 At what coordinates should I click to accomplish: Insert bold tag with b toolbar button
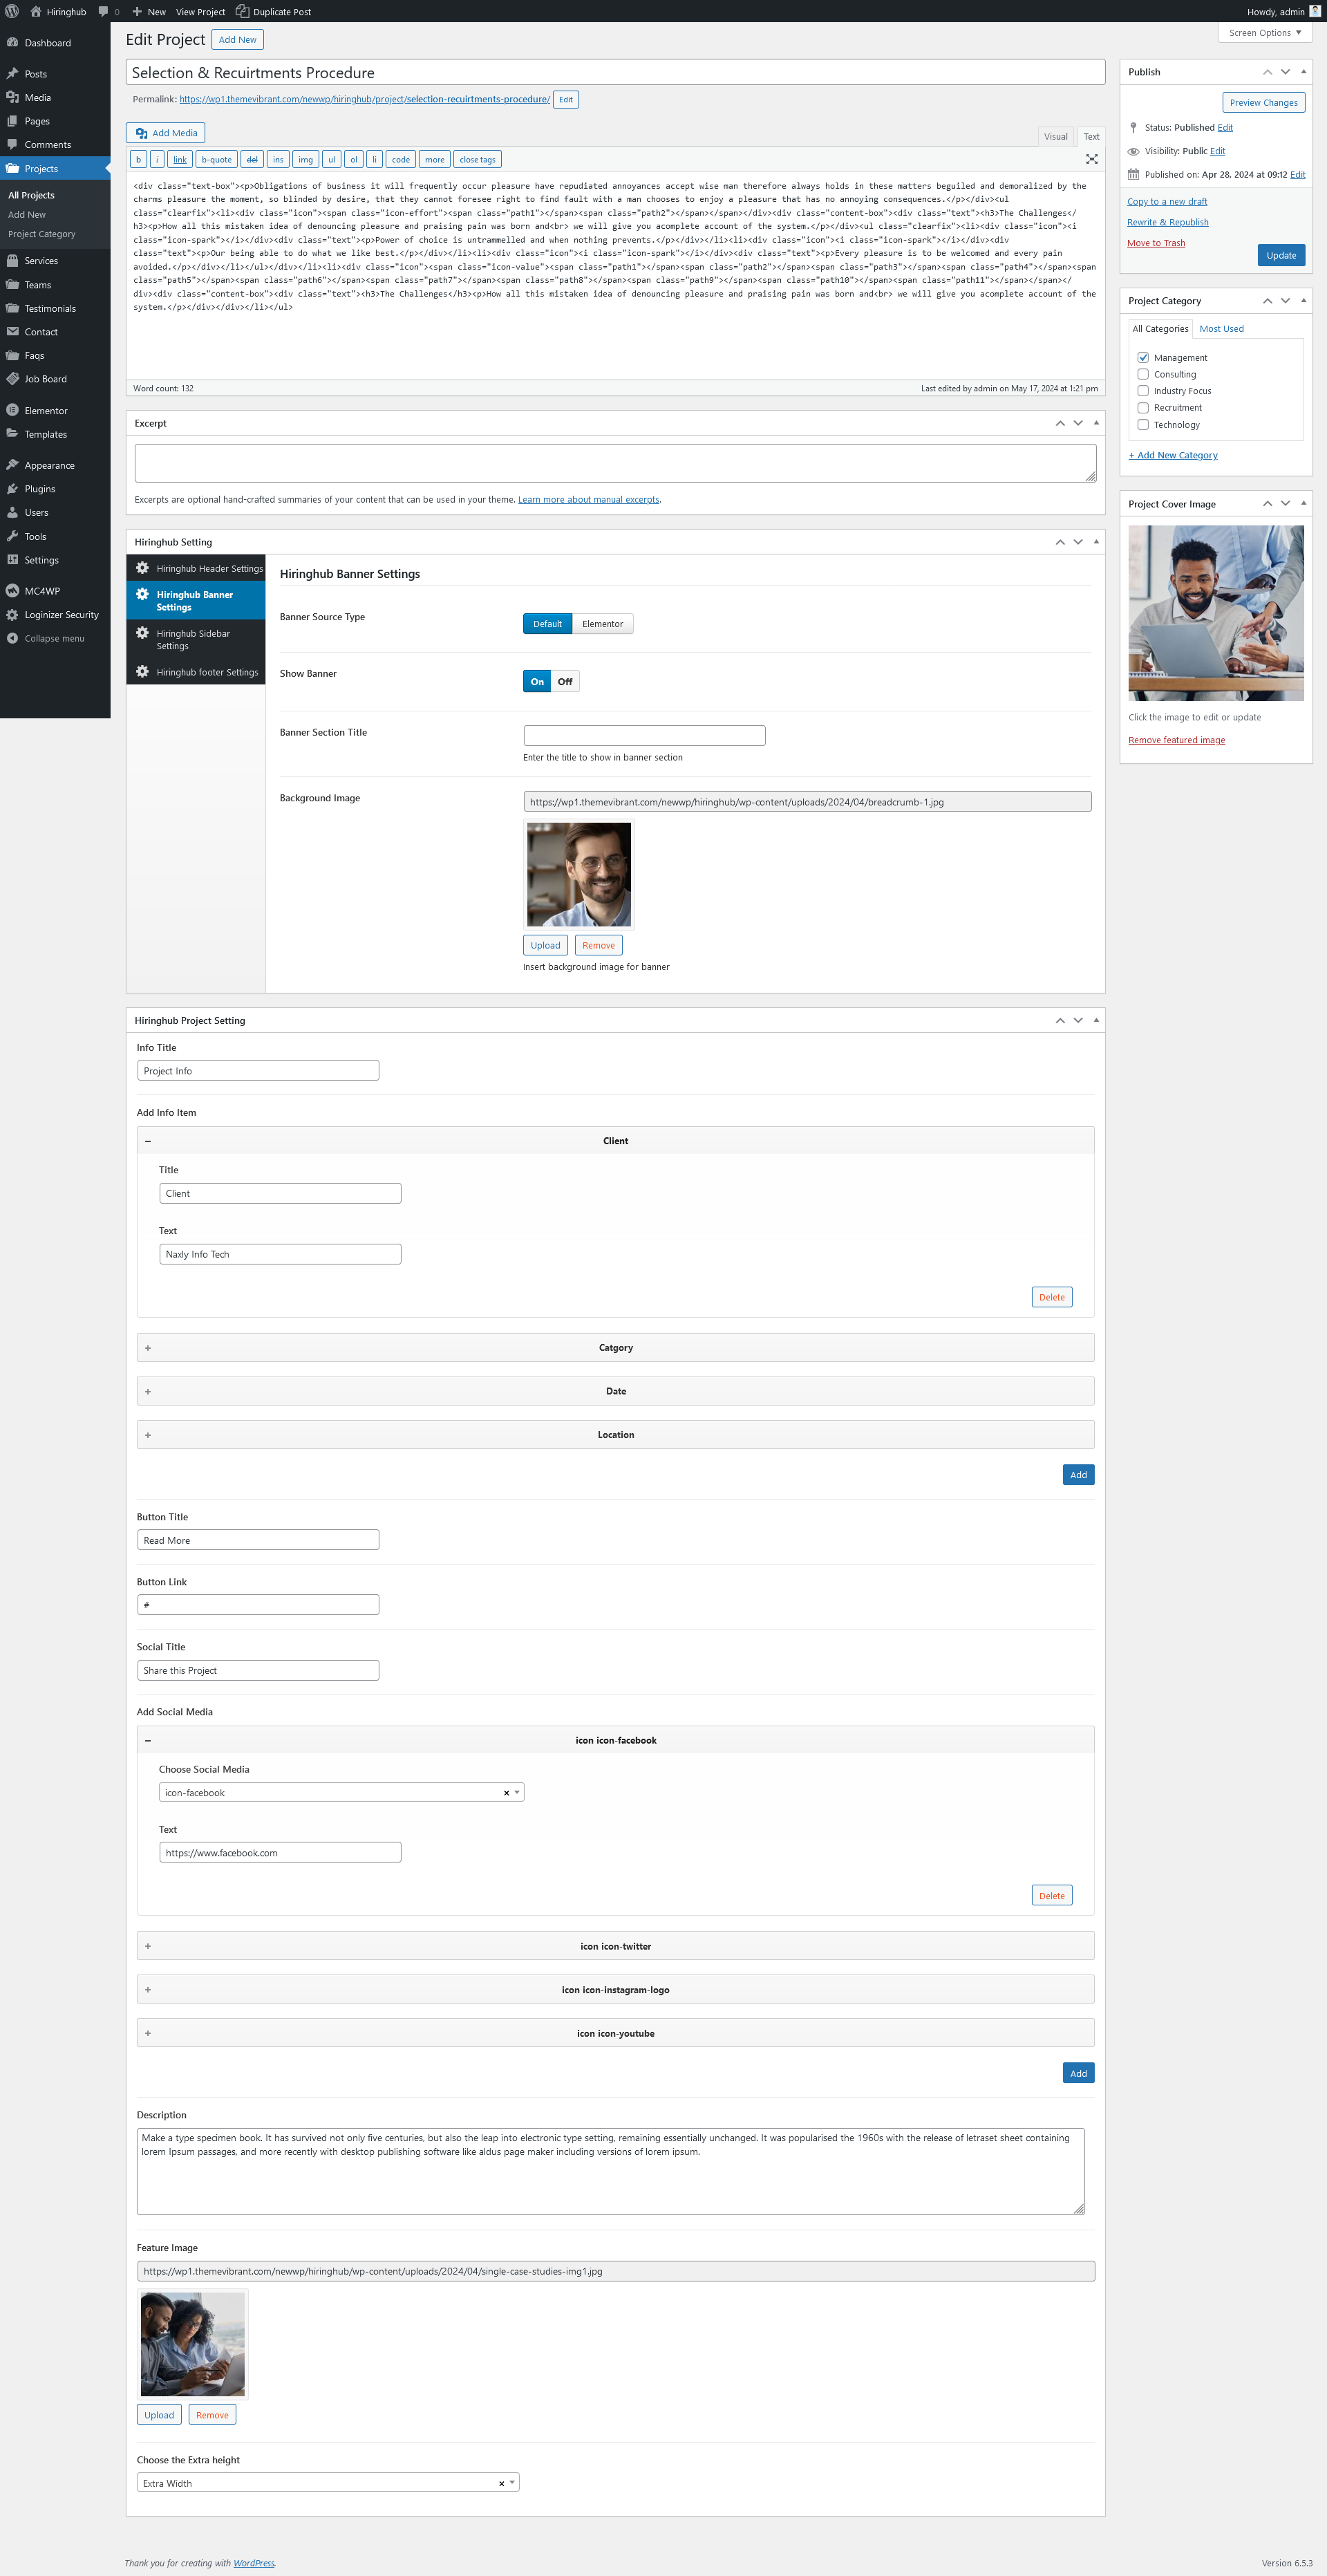(x=138, y=159)
